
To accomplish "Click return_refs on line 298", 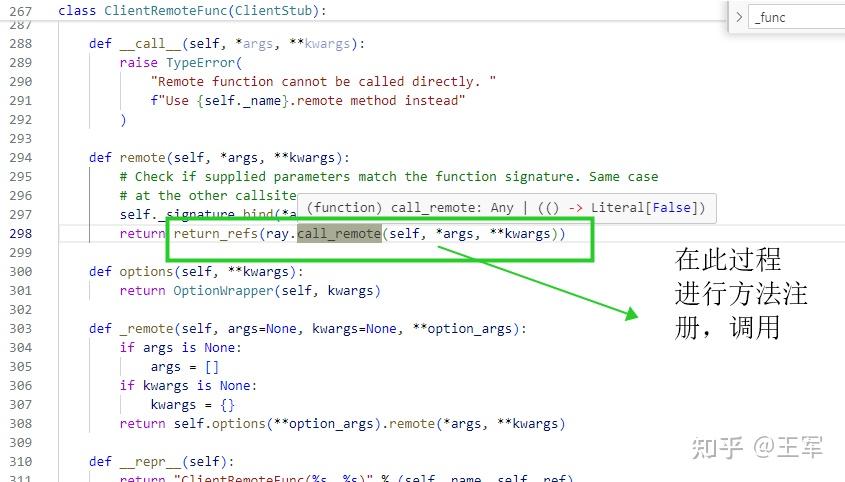I will [216, 233].
